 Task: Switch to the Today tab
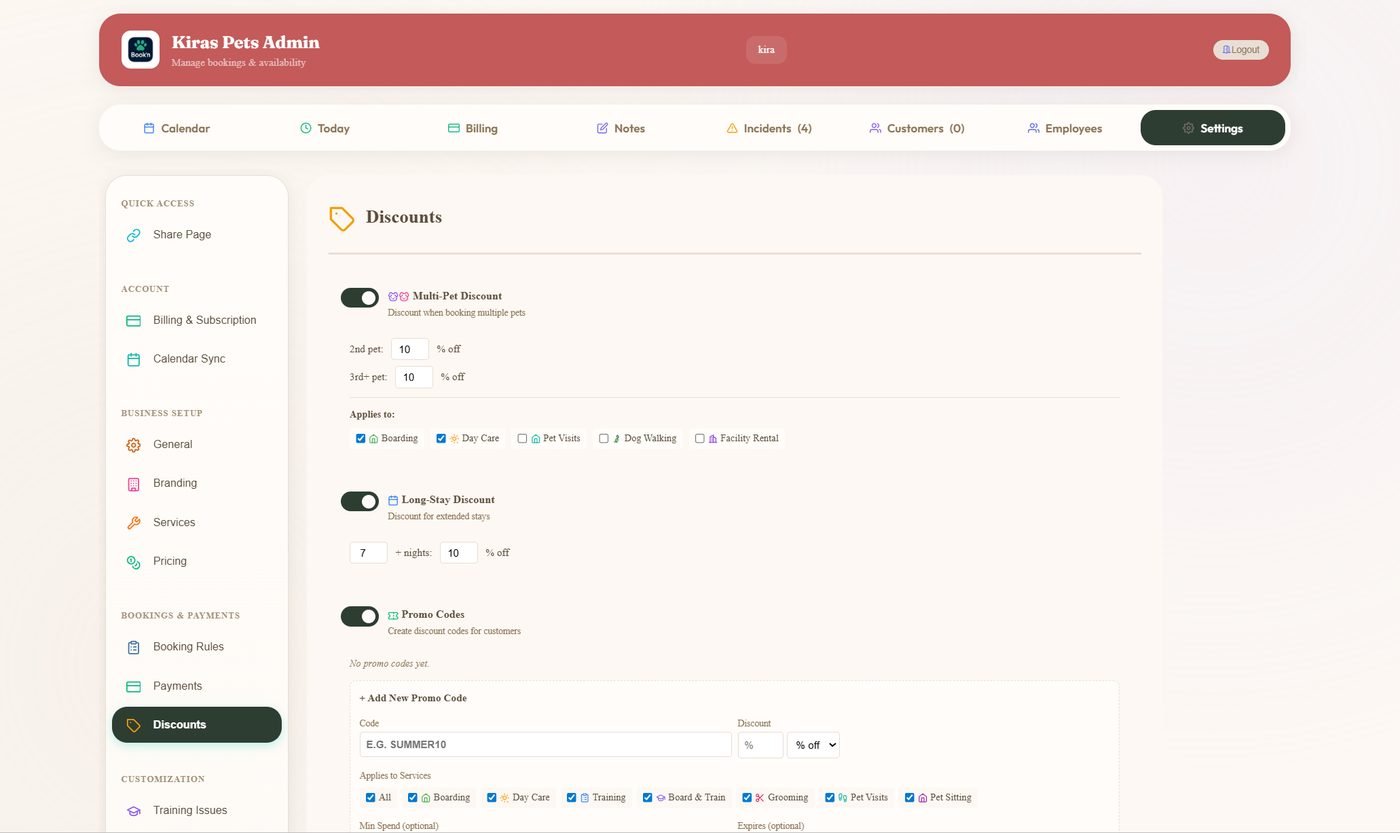point(324,128)
